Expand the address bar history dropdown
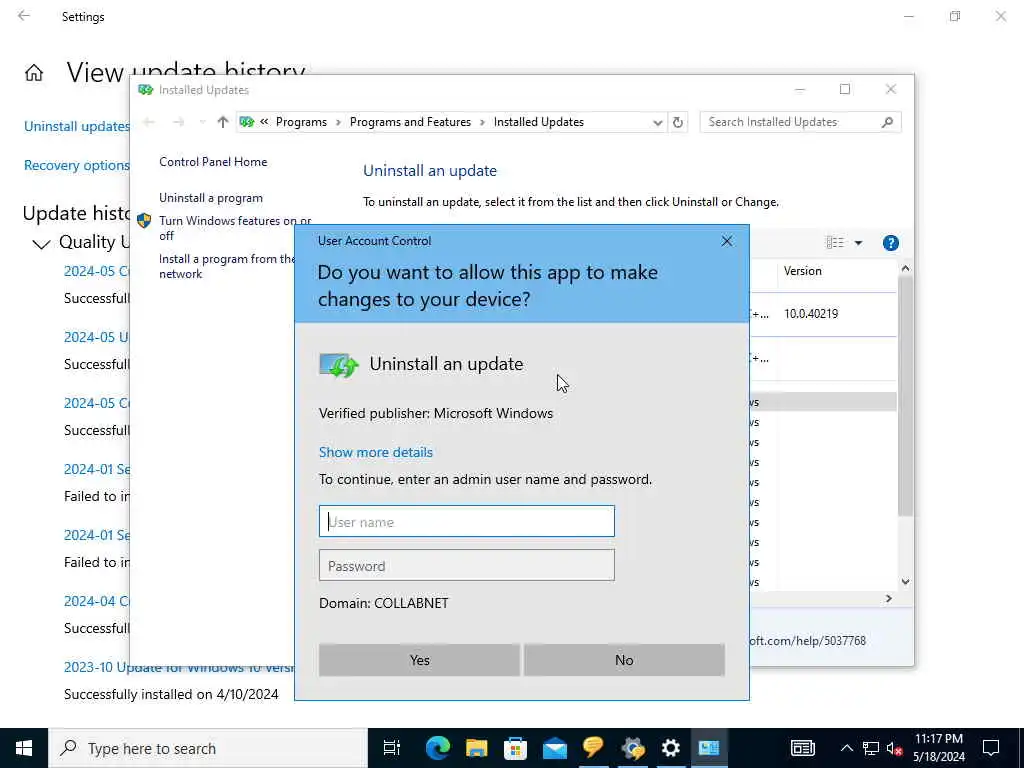This screenshot has height=768, width=1024. pos(657,122)
